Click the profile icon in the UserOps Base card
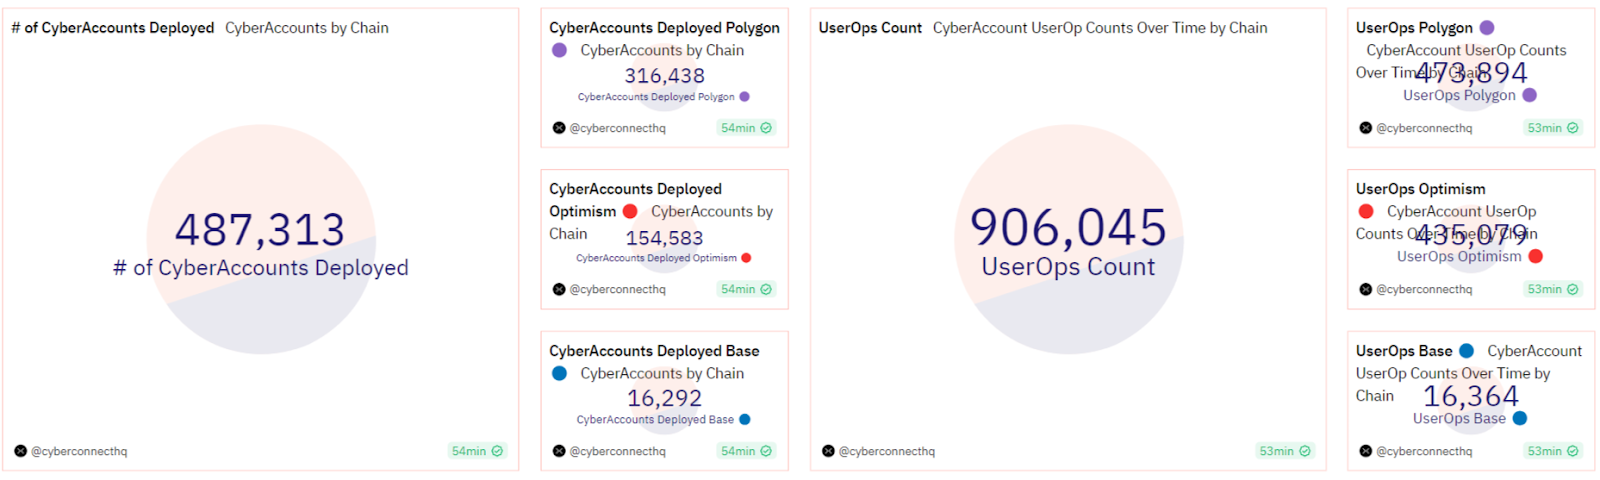 pos(1366,451)
